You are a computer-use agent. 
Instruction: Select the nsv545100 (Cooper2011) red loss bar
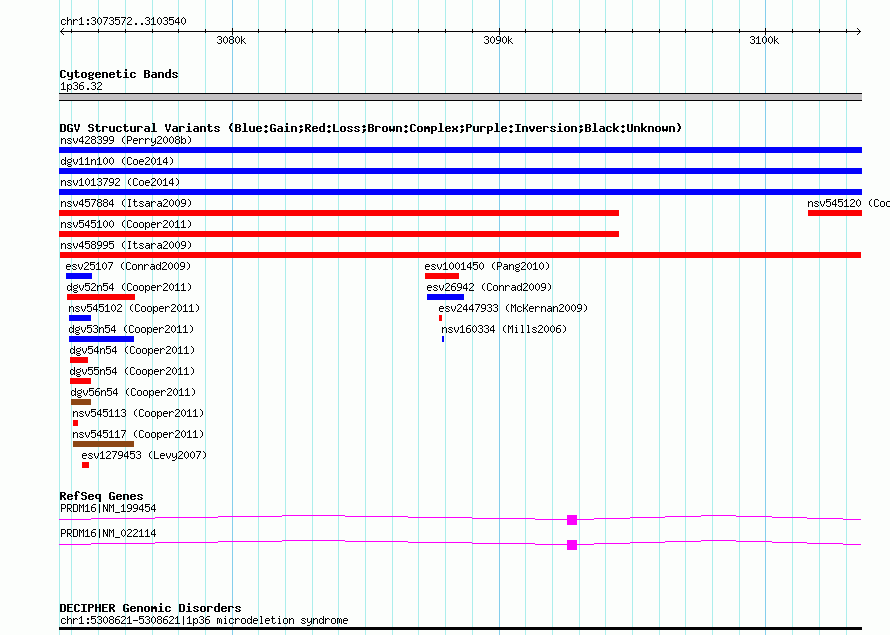[x=339, y=234]
